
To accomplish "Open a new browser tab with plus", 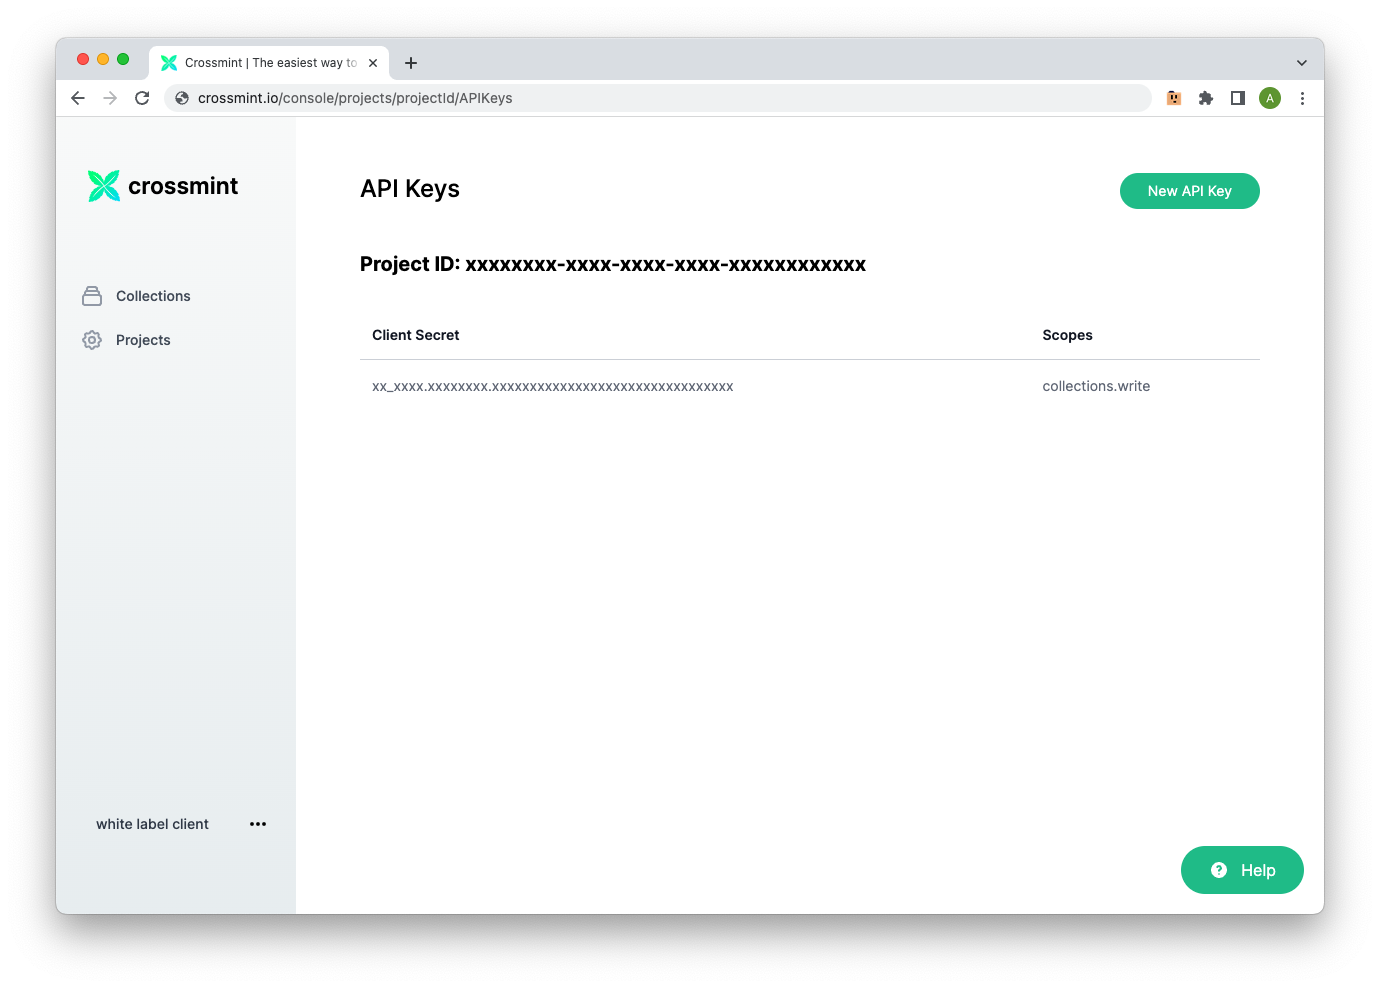I will 411,63.
